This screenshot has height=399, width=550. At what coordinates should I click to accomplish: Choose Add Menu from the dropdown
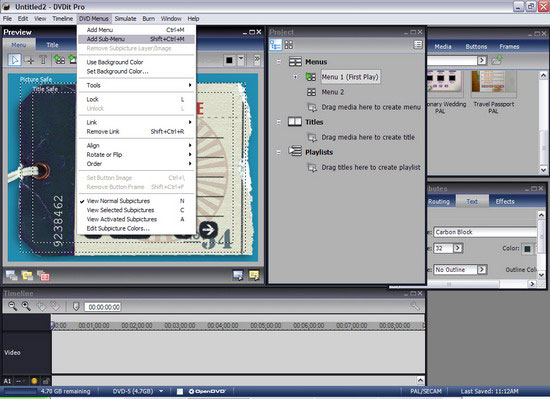[136, 30]
